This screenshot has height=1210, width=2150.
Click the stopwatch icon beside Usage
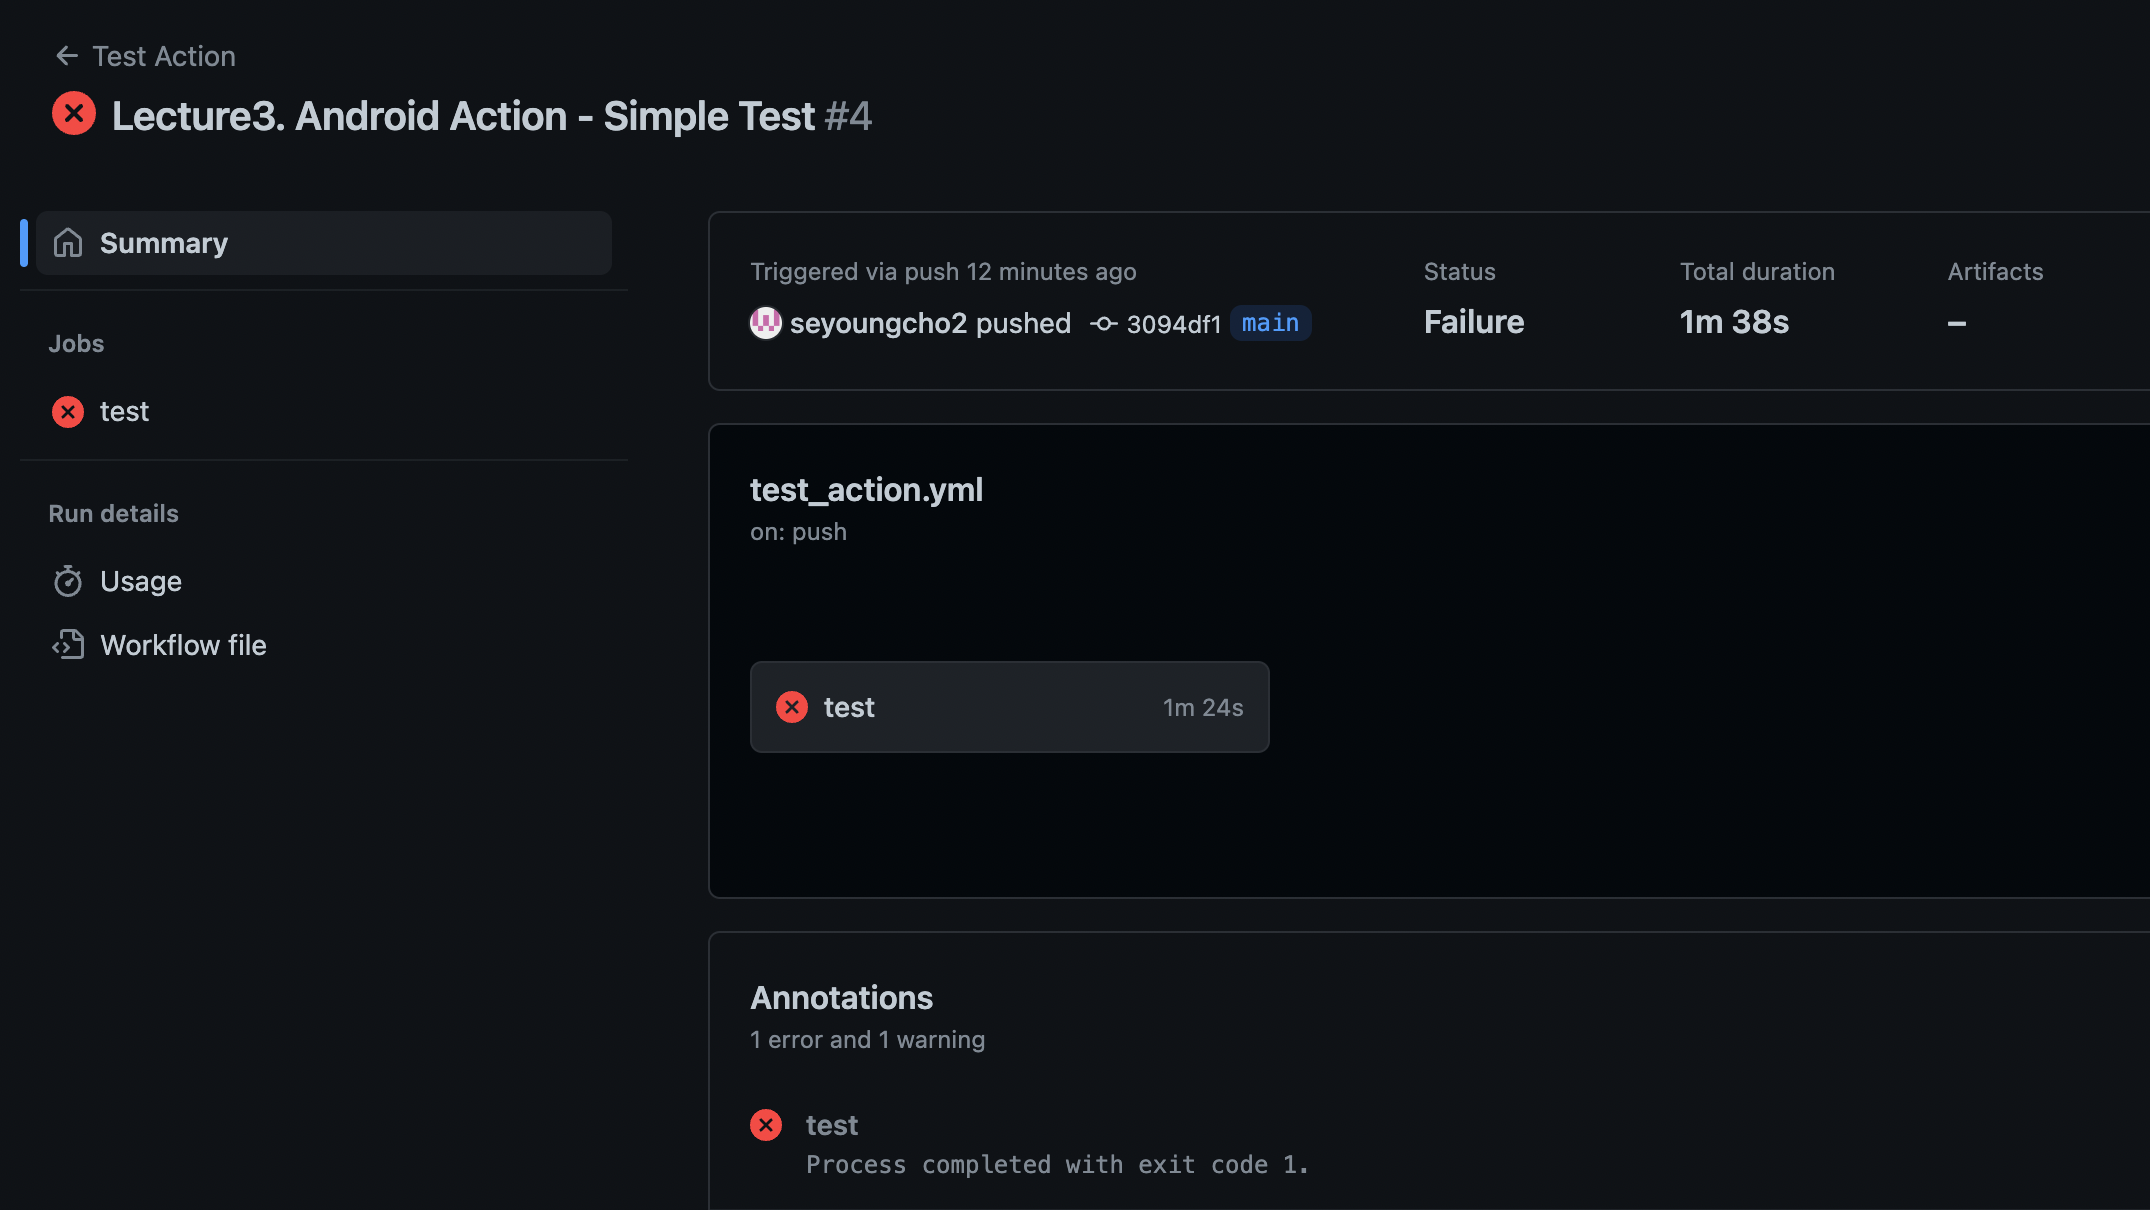[x=68, y=581]
